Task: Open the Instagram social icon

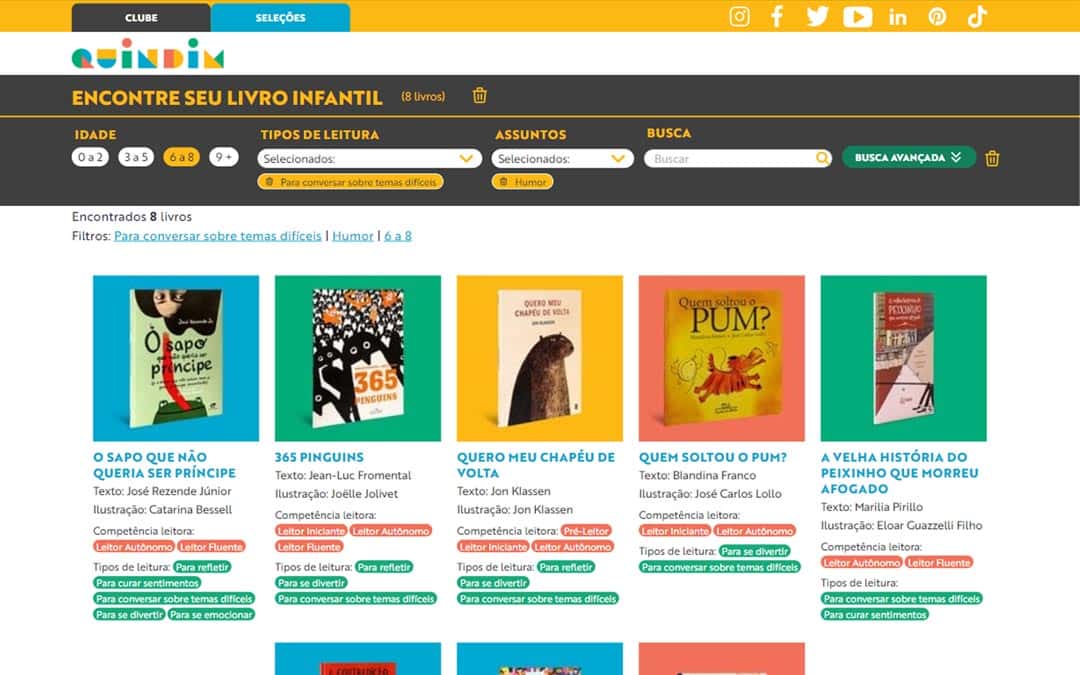Action: (739, 16)
